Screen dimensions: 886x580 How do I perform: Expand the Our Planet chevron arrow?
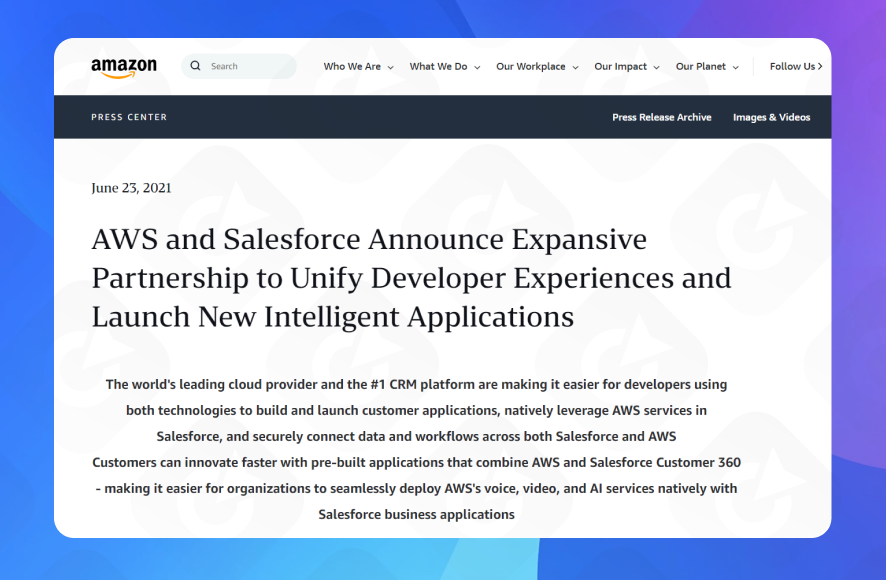tap(736, 68)
